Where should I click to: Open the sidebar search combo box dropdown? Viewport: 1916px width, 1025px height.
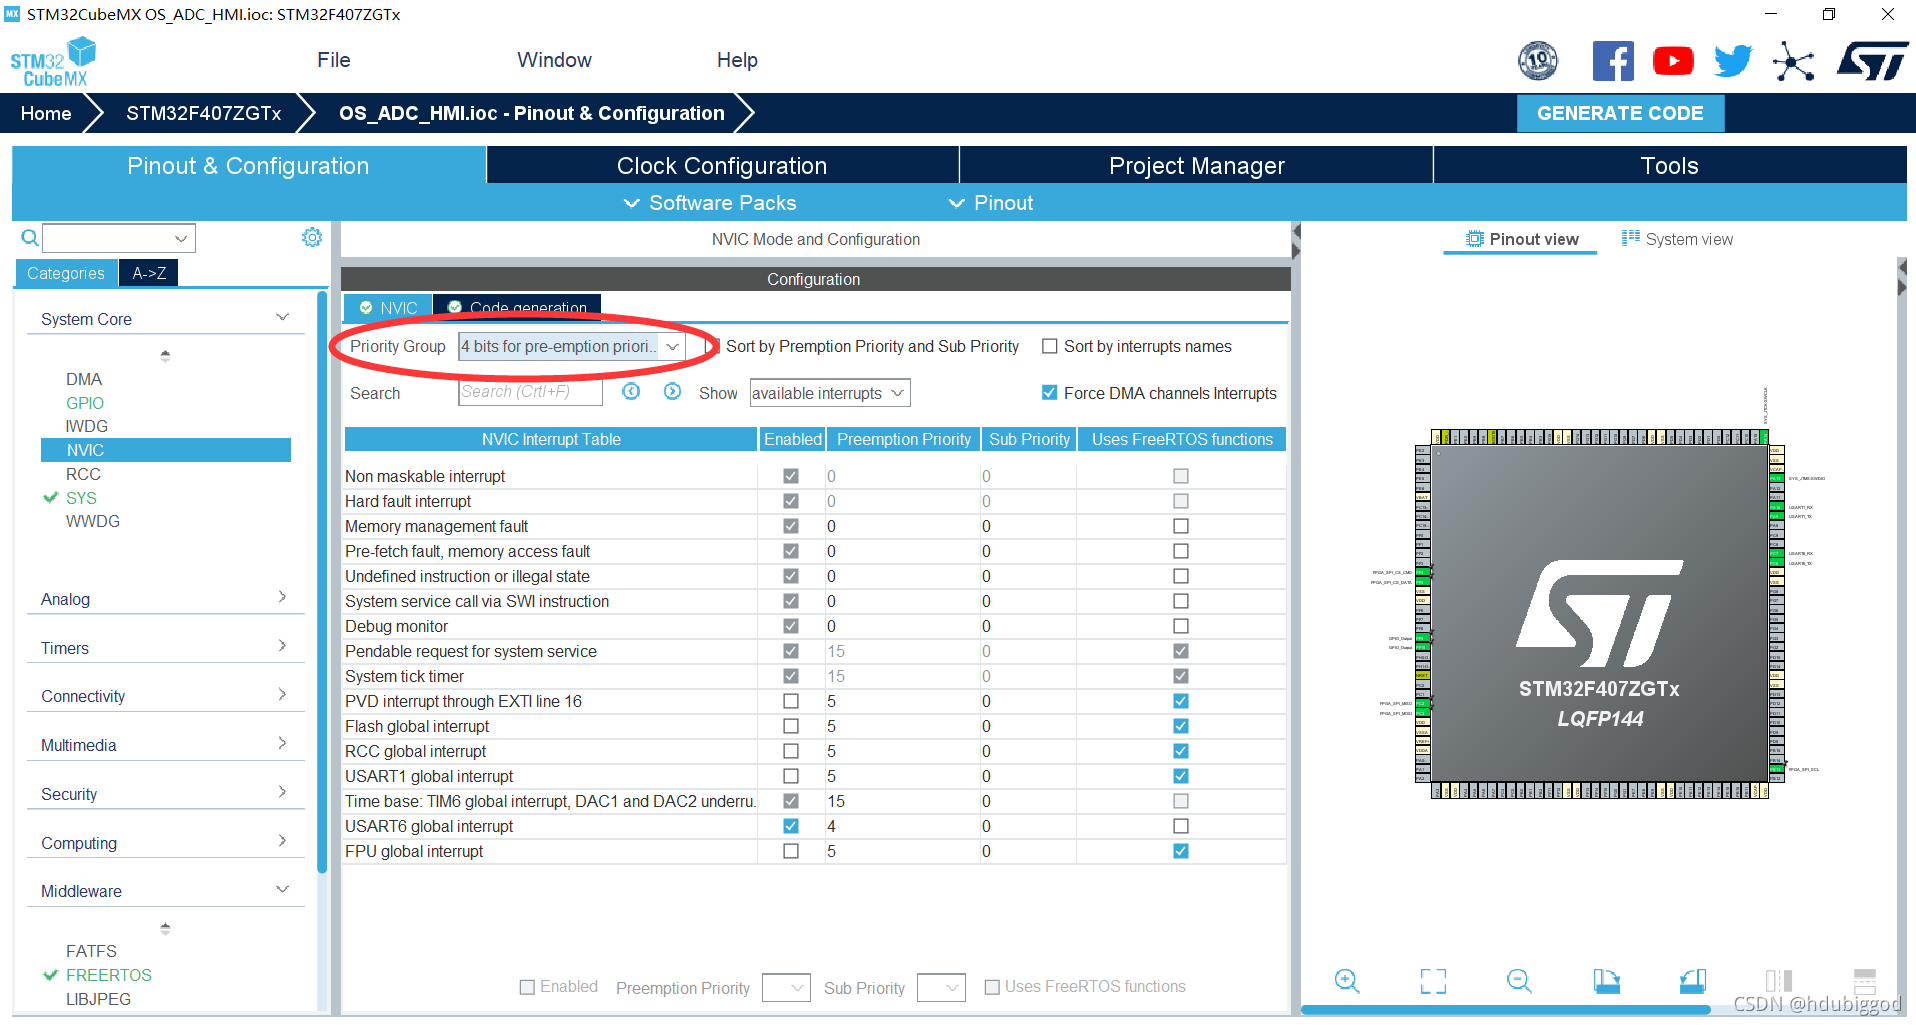coord(181,238)
